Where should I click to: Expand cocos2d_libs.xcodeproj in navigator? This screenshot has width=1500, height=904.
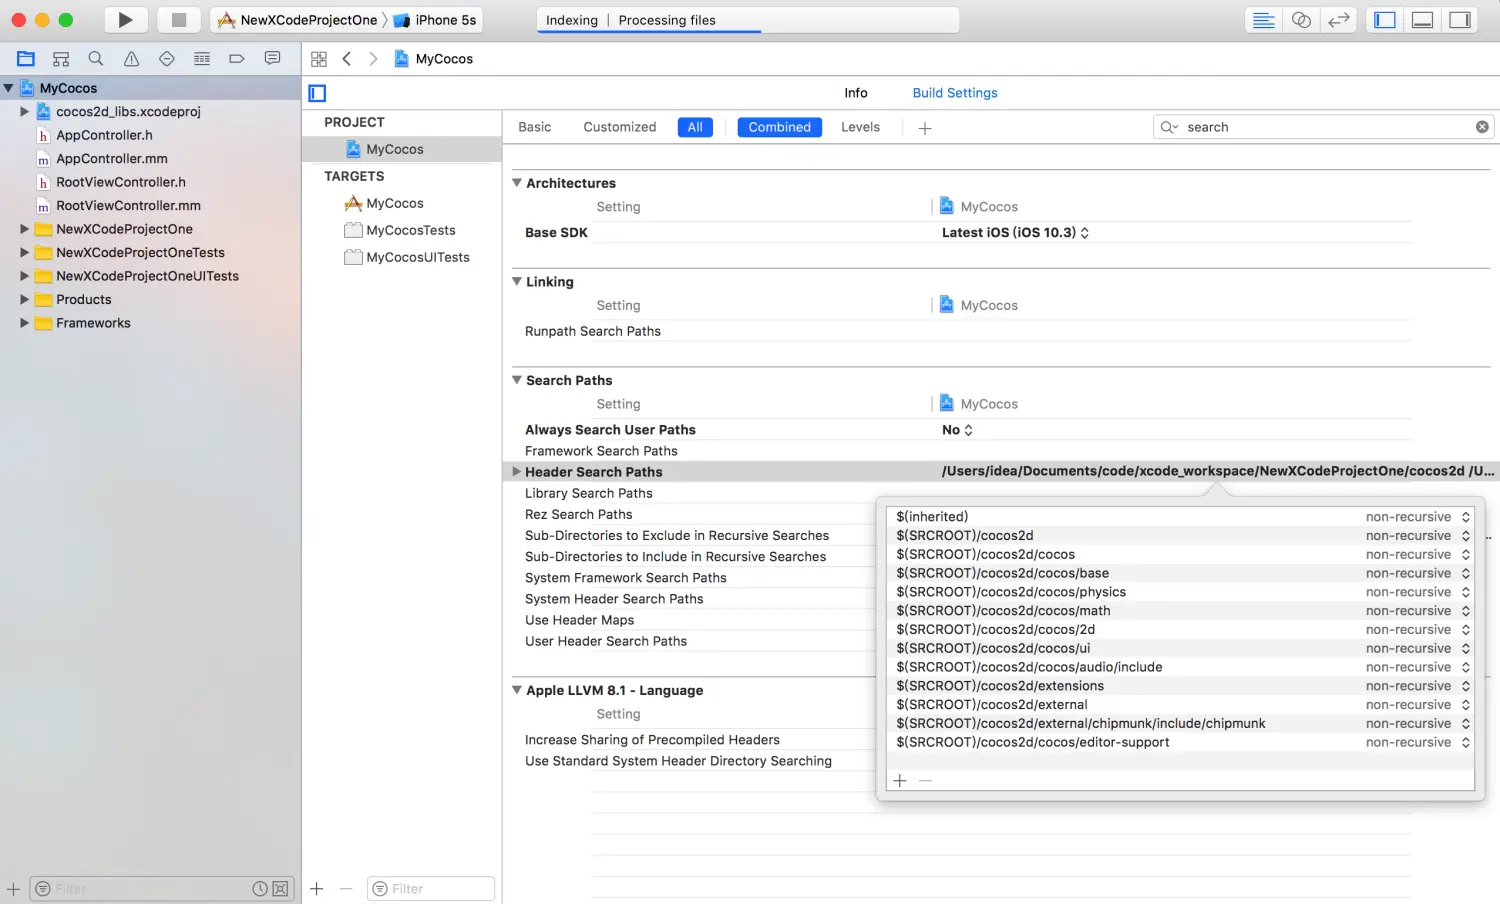coord(25,111)
